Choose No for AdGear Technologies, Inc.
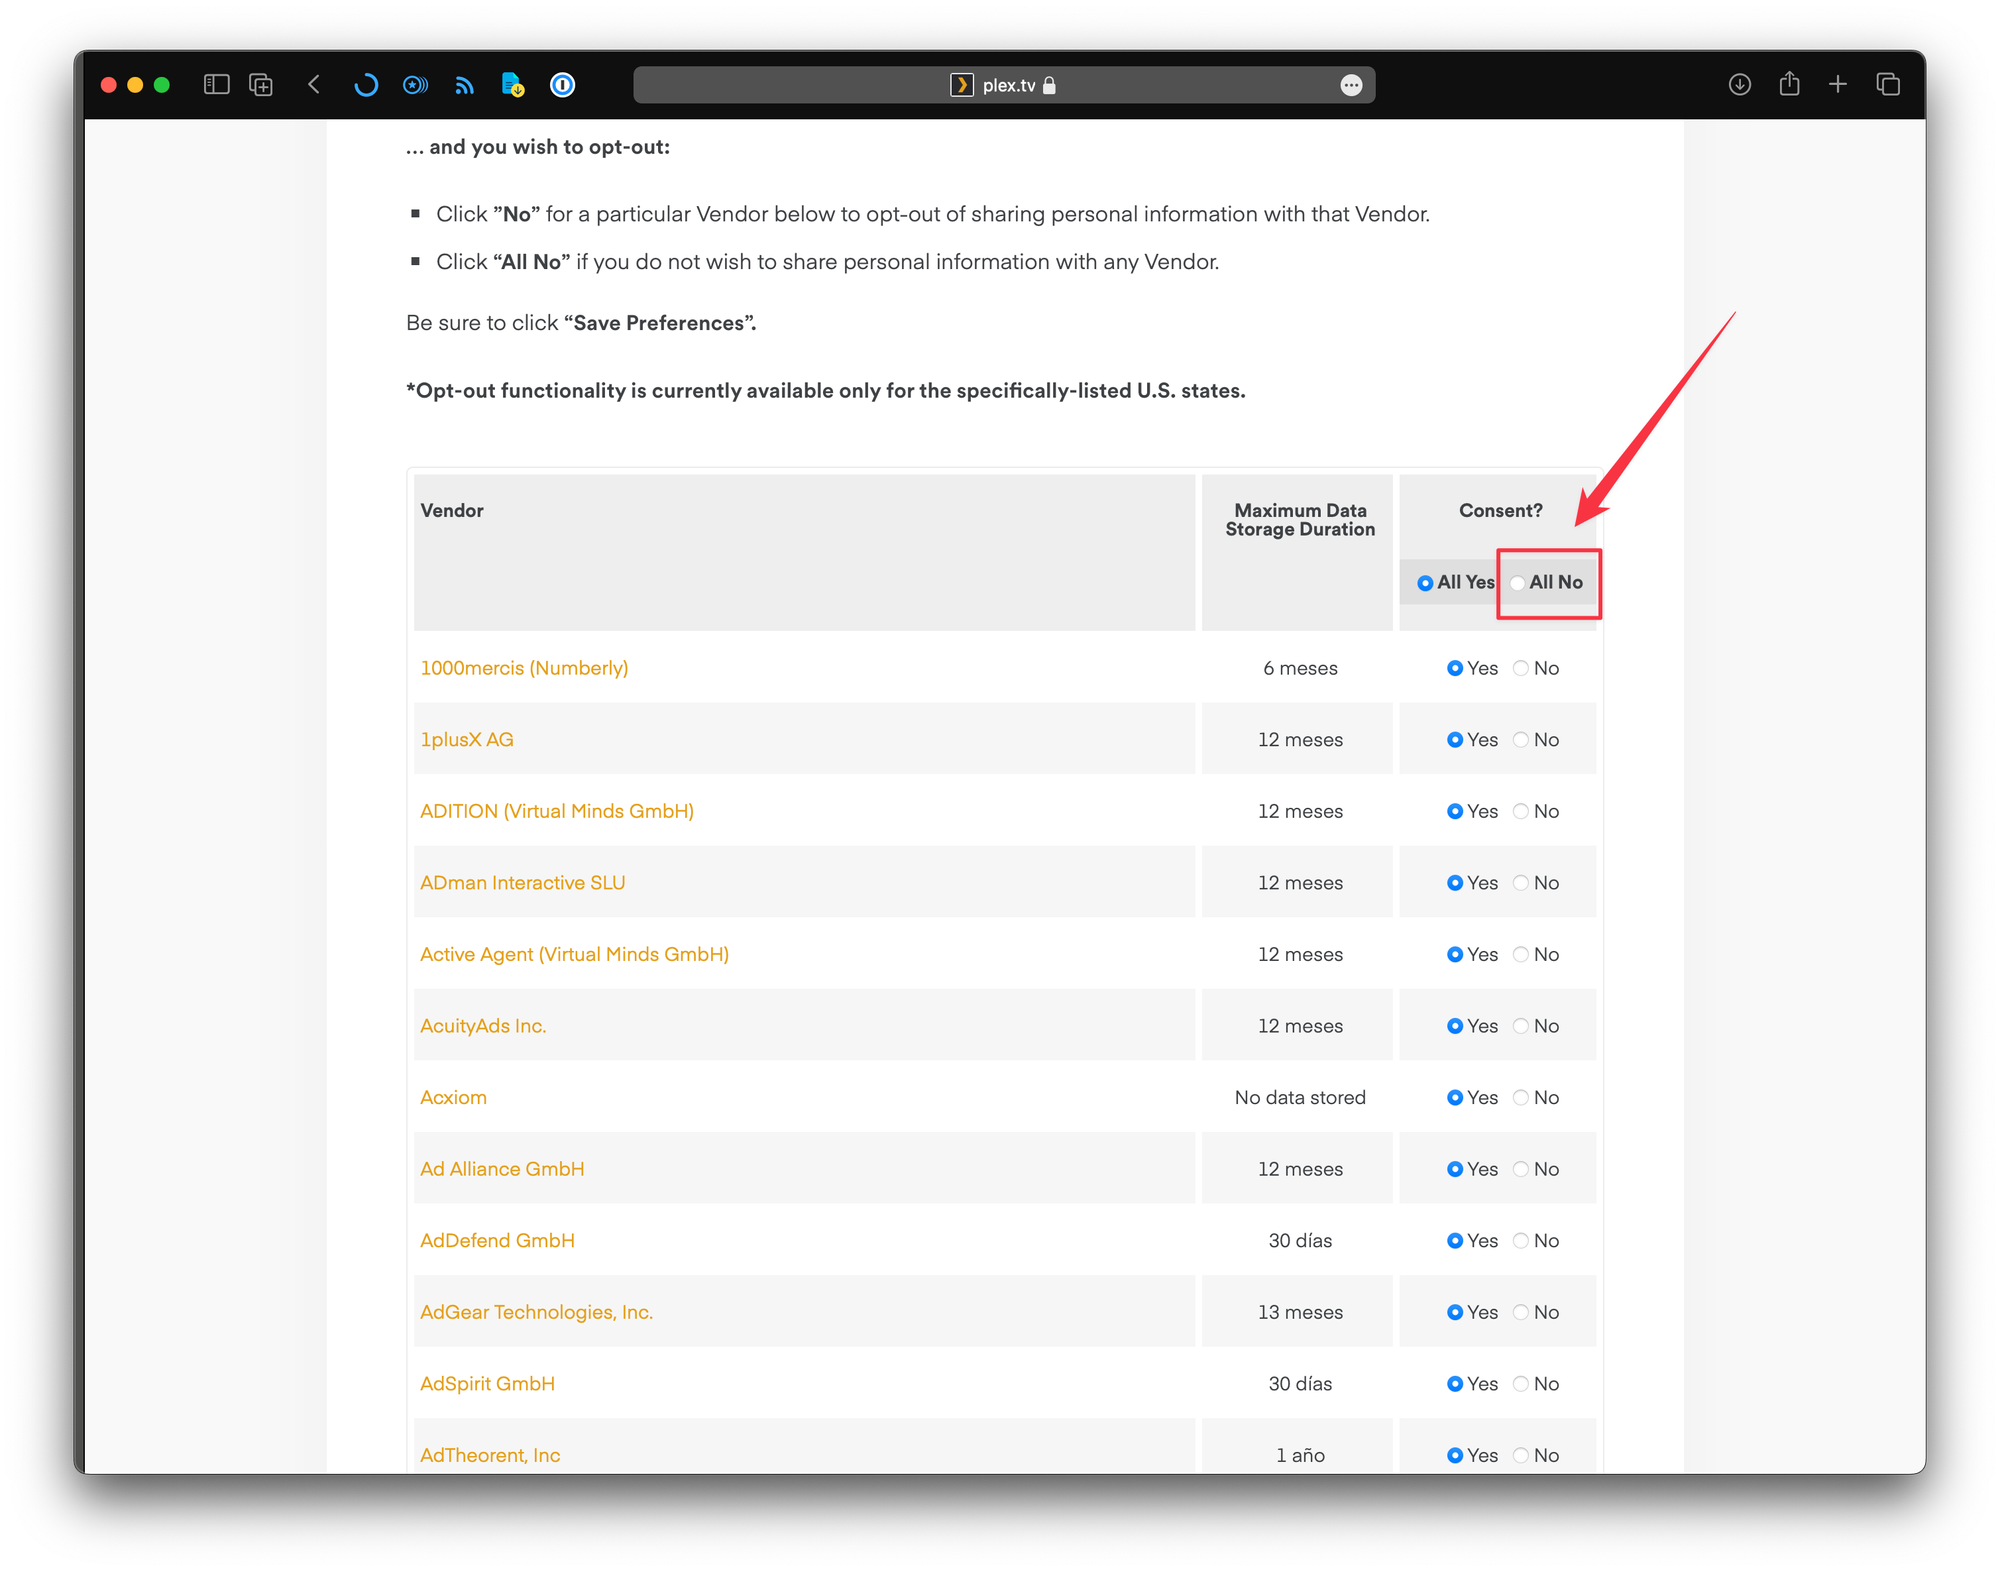 coord(1521,1312)
